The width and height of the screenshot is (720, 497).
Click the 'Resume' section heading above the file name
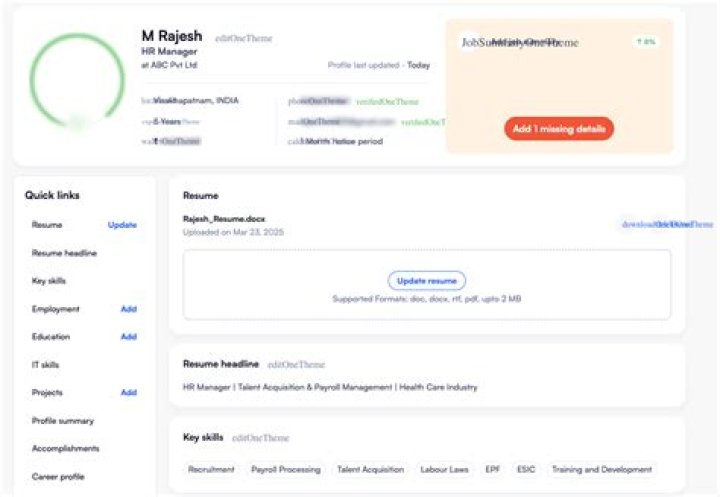[201, 196]
